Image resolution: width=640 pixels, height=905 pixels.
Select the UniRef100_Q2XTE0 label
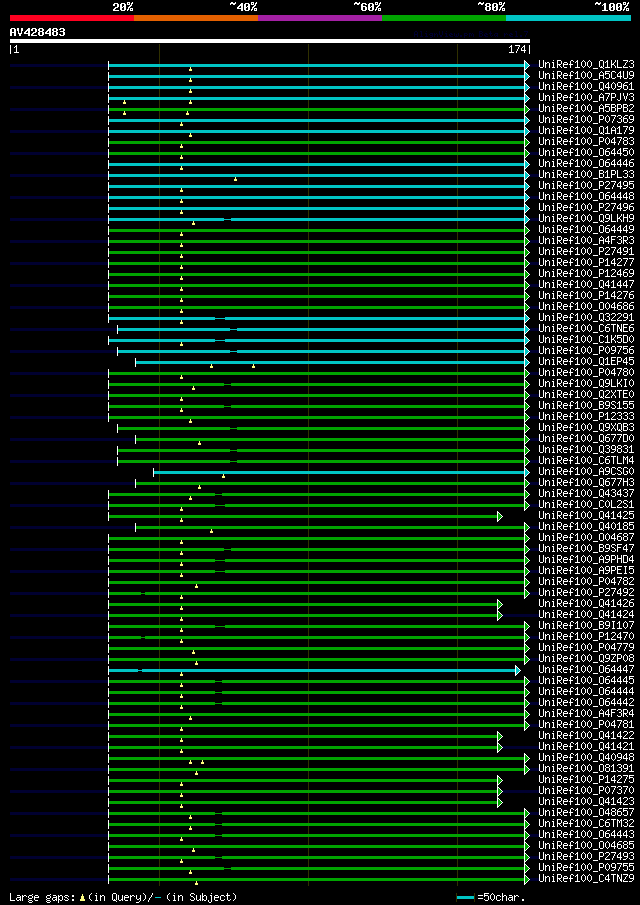click(586, 394)
